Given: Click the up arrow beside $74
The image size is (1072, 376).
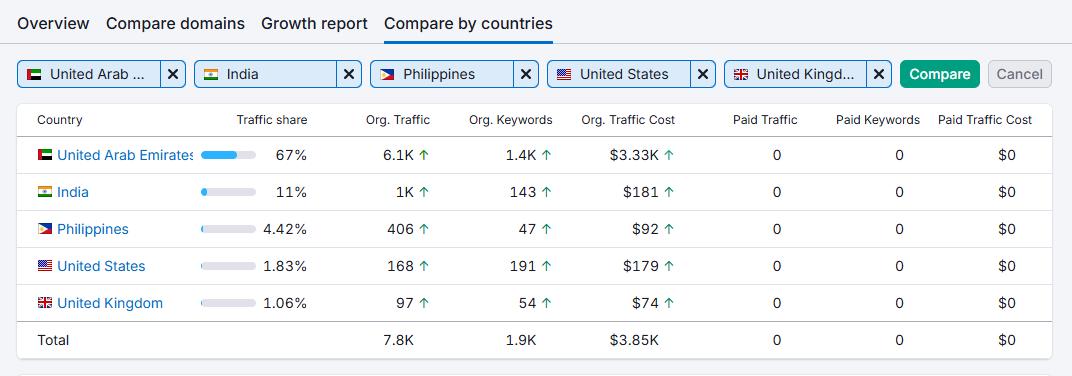Looking at the screenshot, I should (x=669, y=303).
